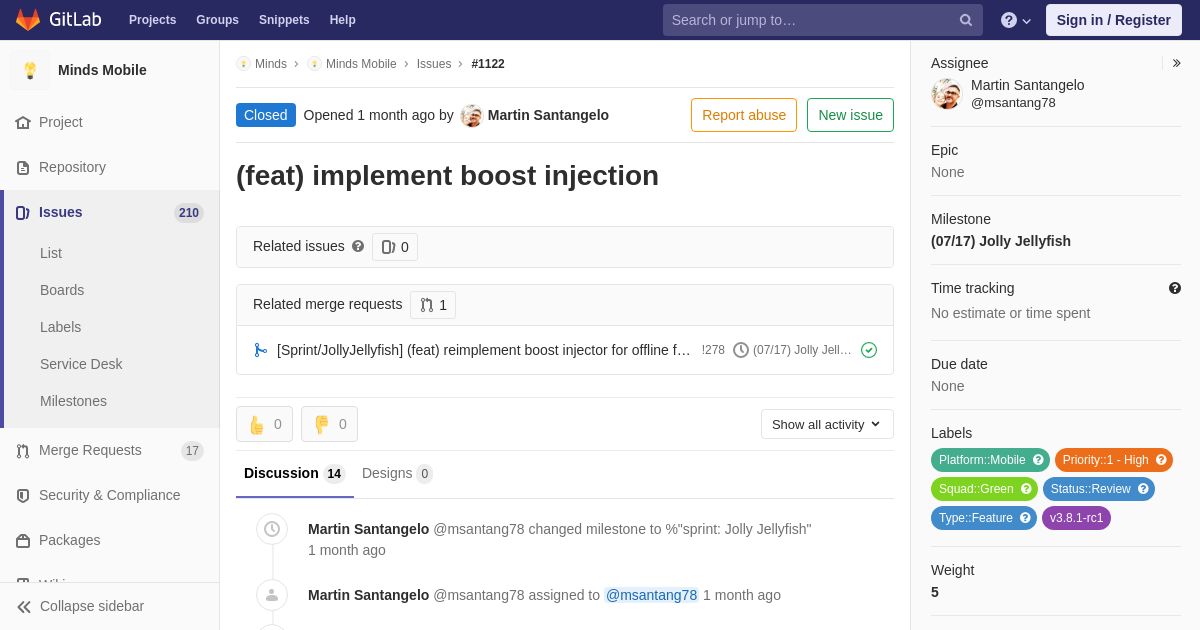The image size is (1200, 630).
Task: Click the Merge Requests count badge 17
Action: point(192,451)
